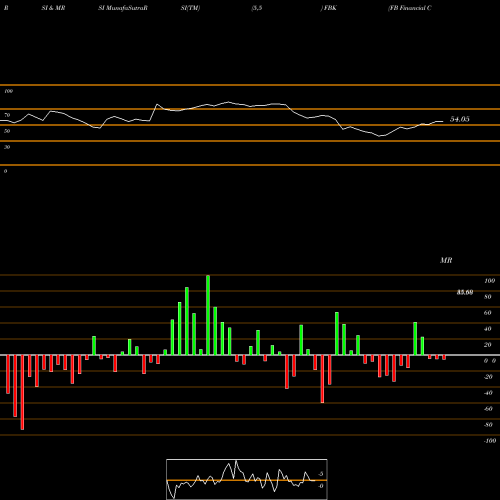500x500 pixels.
Task: Select the 83.69 value label
Action: pyautogui.click(x=465, y=292)
